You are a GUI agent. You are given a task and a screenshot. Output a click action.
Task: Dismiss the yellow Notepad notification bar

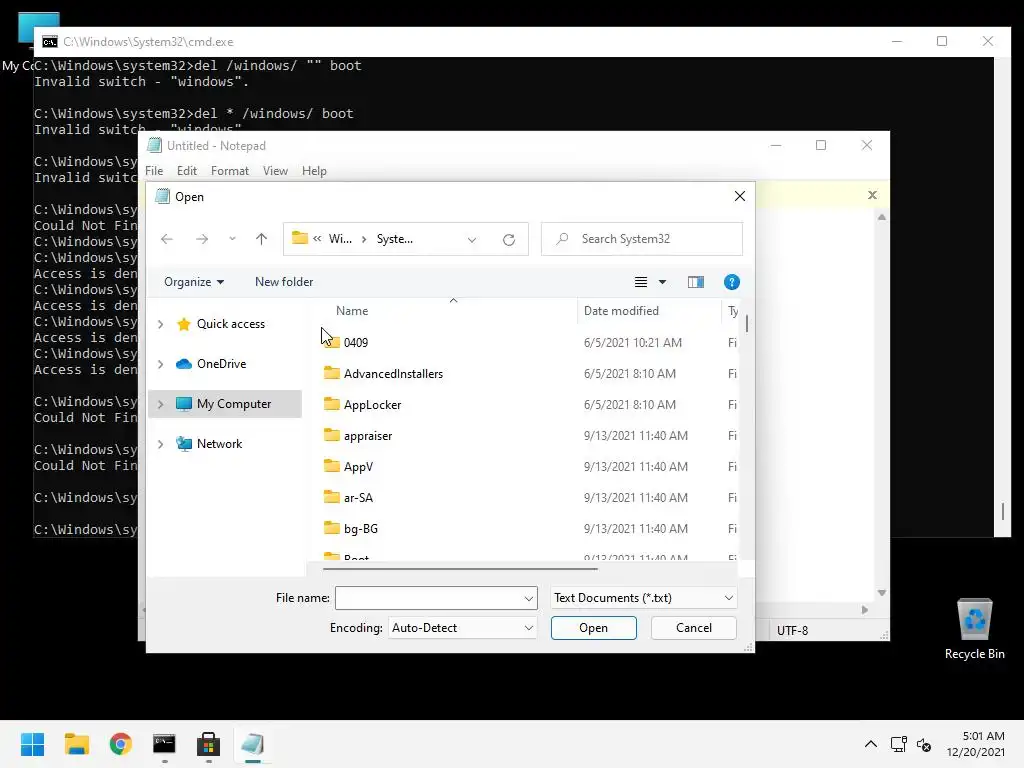(872, 195)
